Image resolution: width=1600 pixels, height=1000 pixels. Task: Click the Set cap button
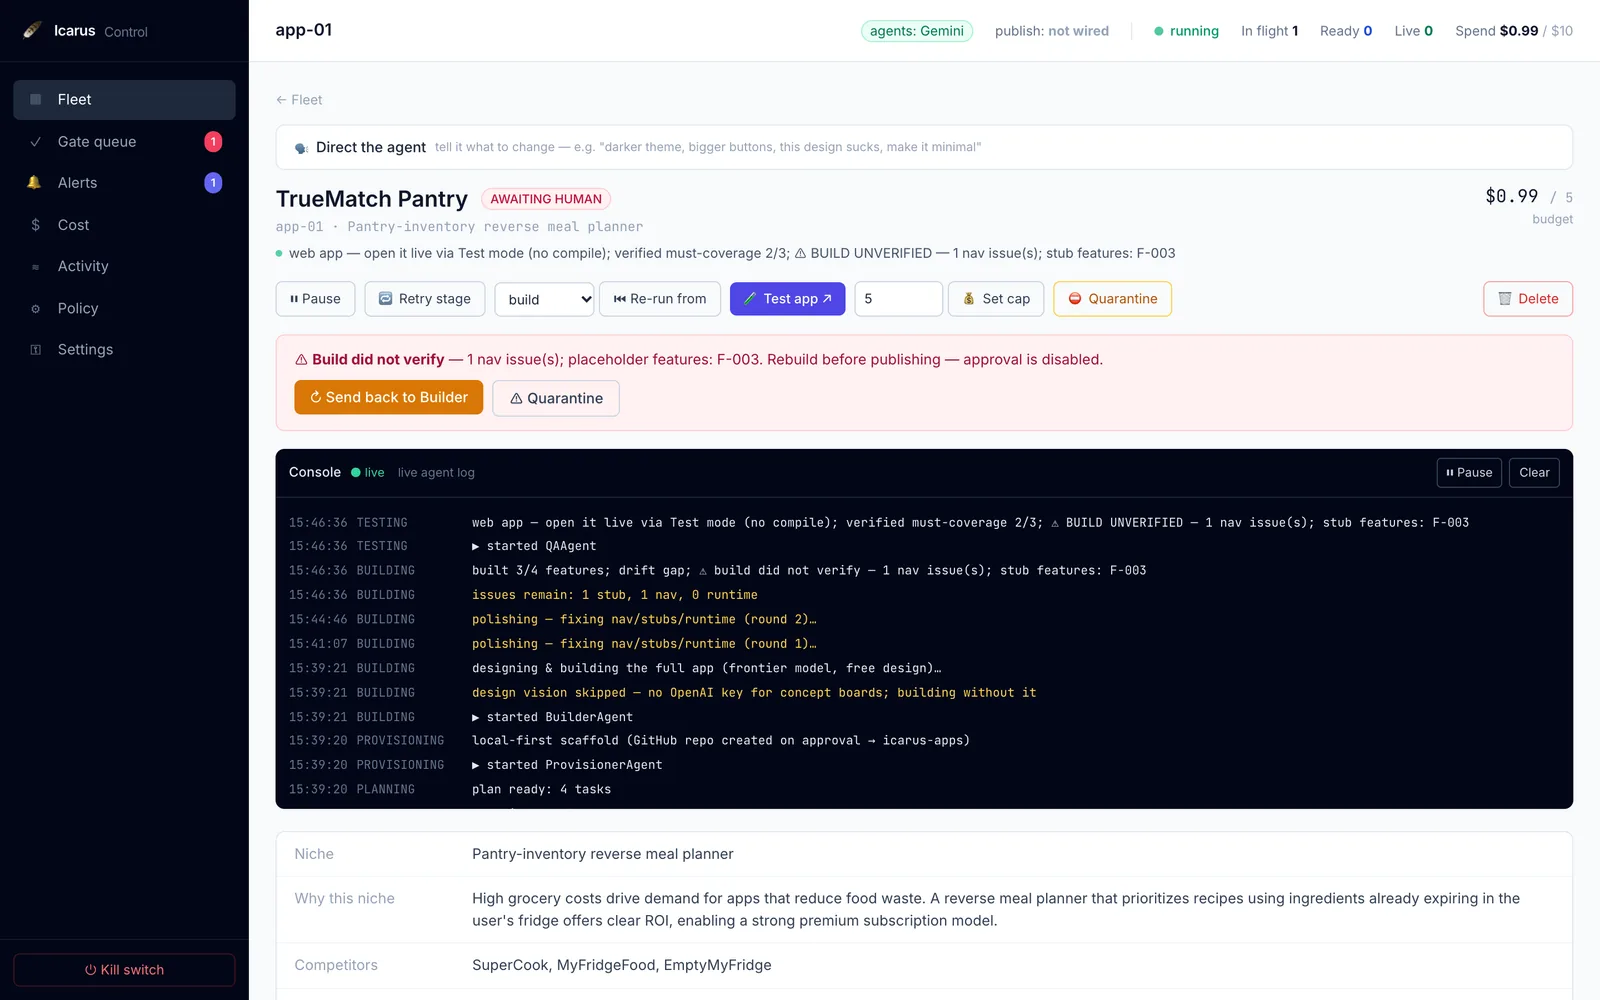pyautogui.click(x=996, y=299)
